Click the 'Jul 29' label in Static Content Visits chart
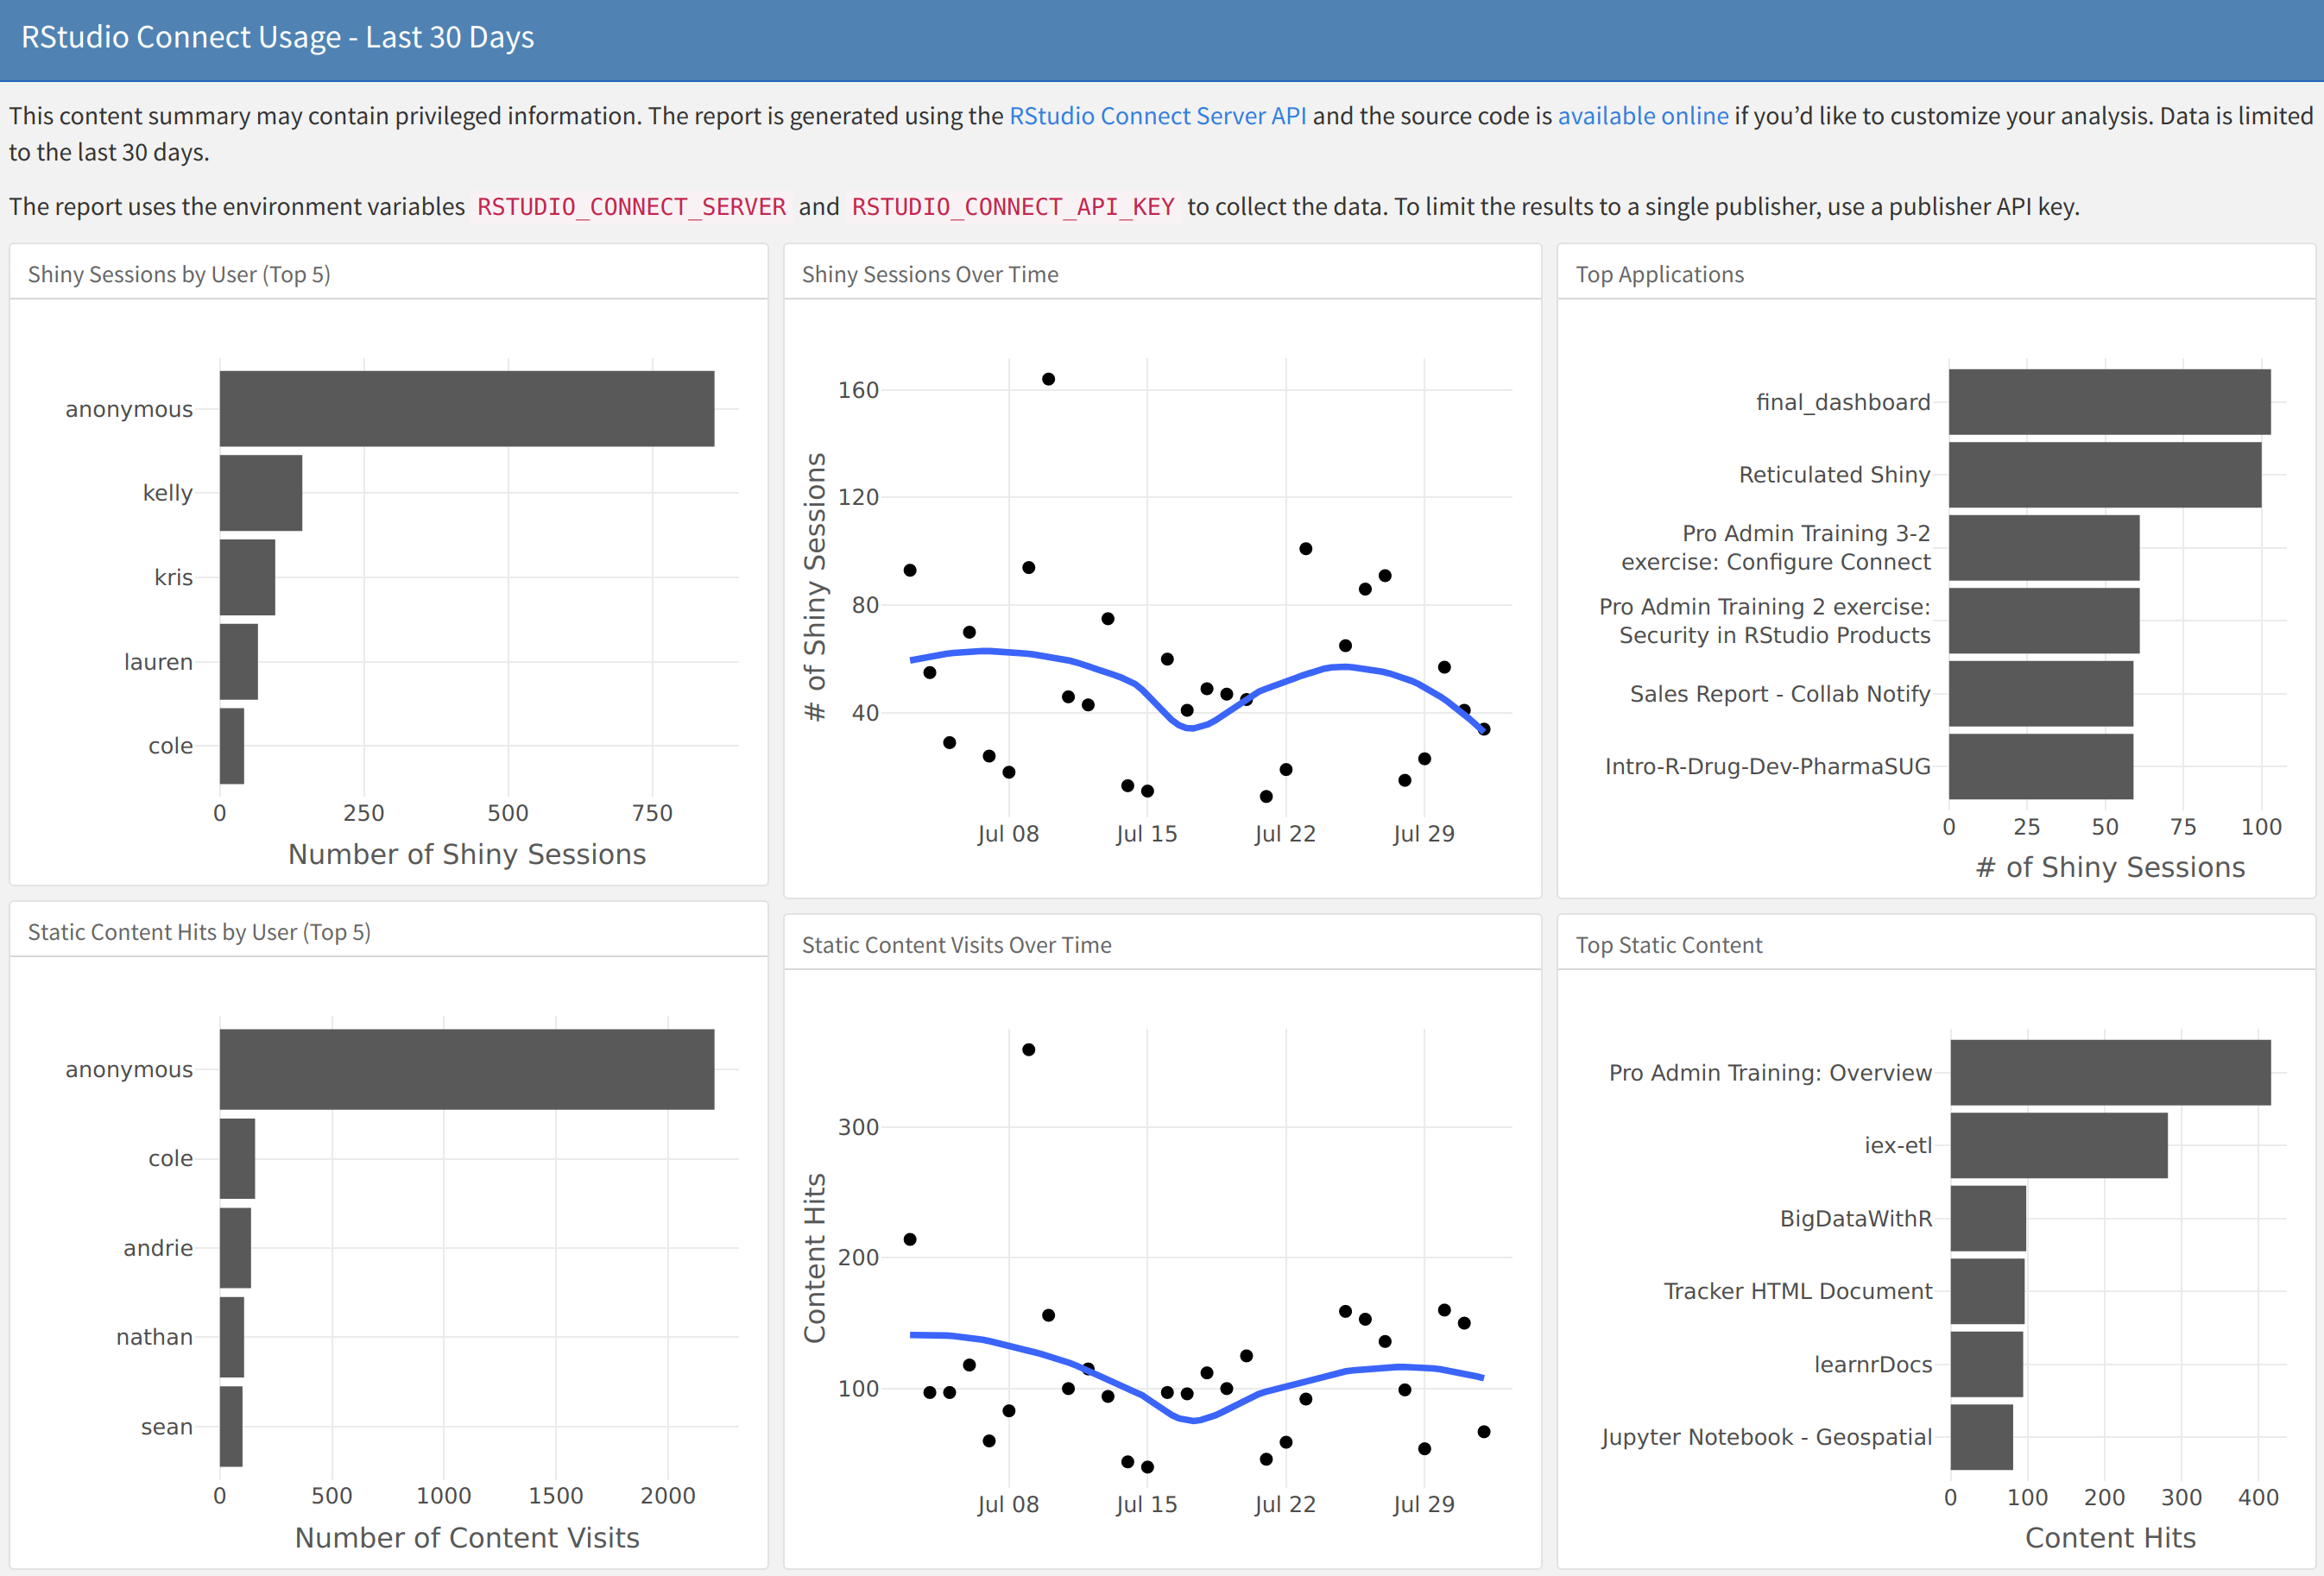2324x1576 pixels. point(1423,1504)
